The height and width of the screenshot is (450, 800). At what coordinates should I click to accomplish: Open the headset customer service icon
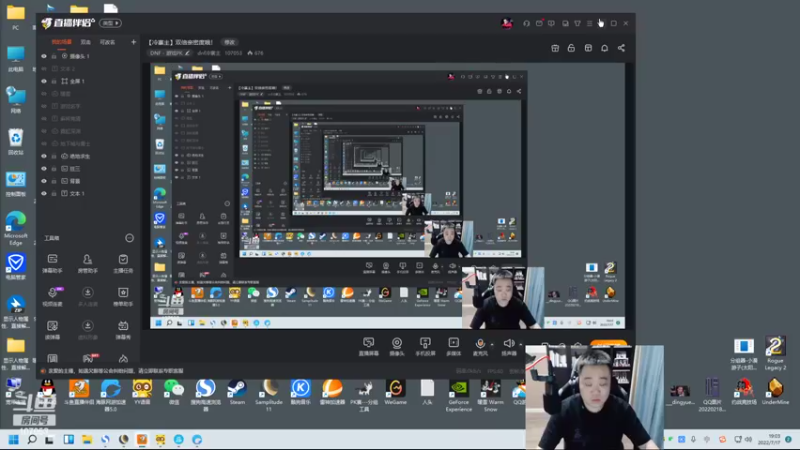click(526, 23)
